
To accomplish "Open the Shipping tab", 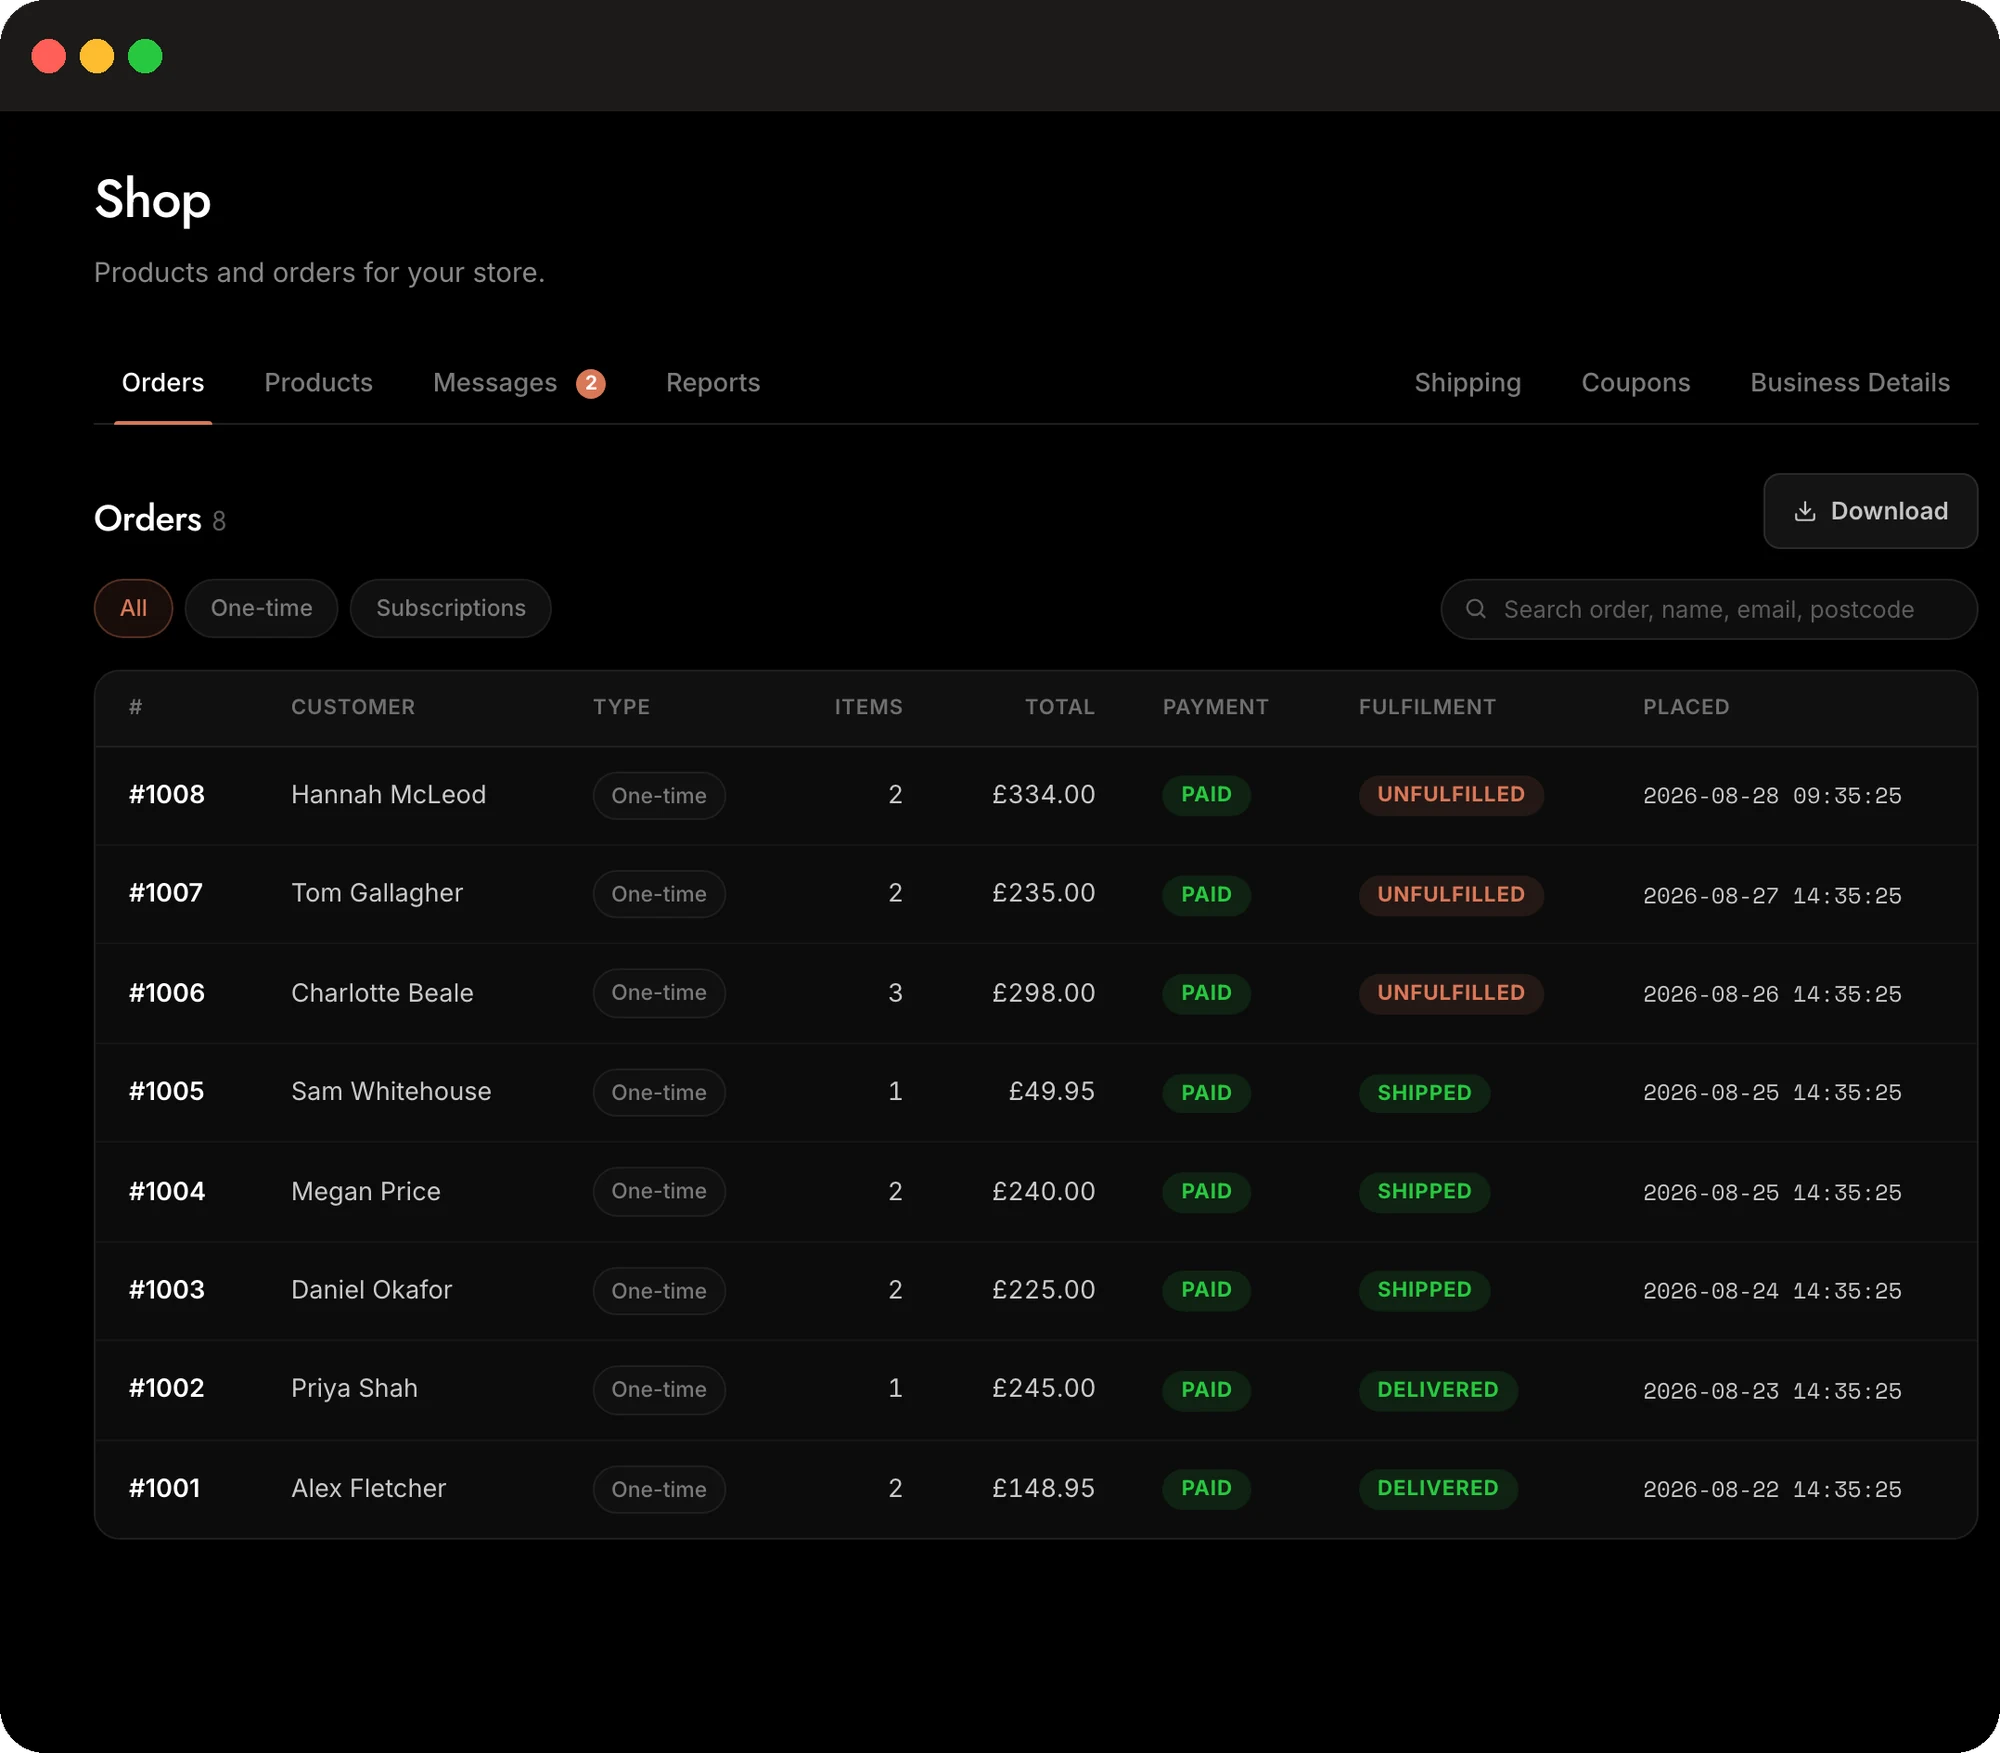I will point(1467,383).
